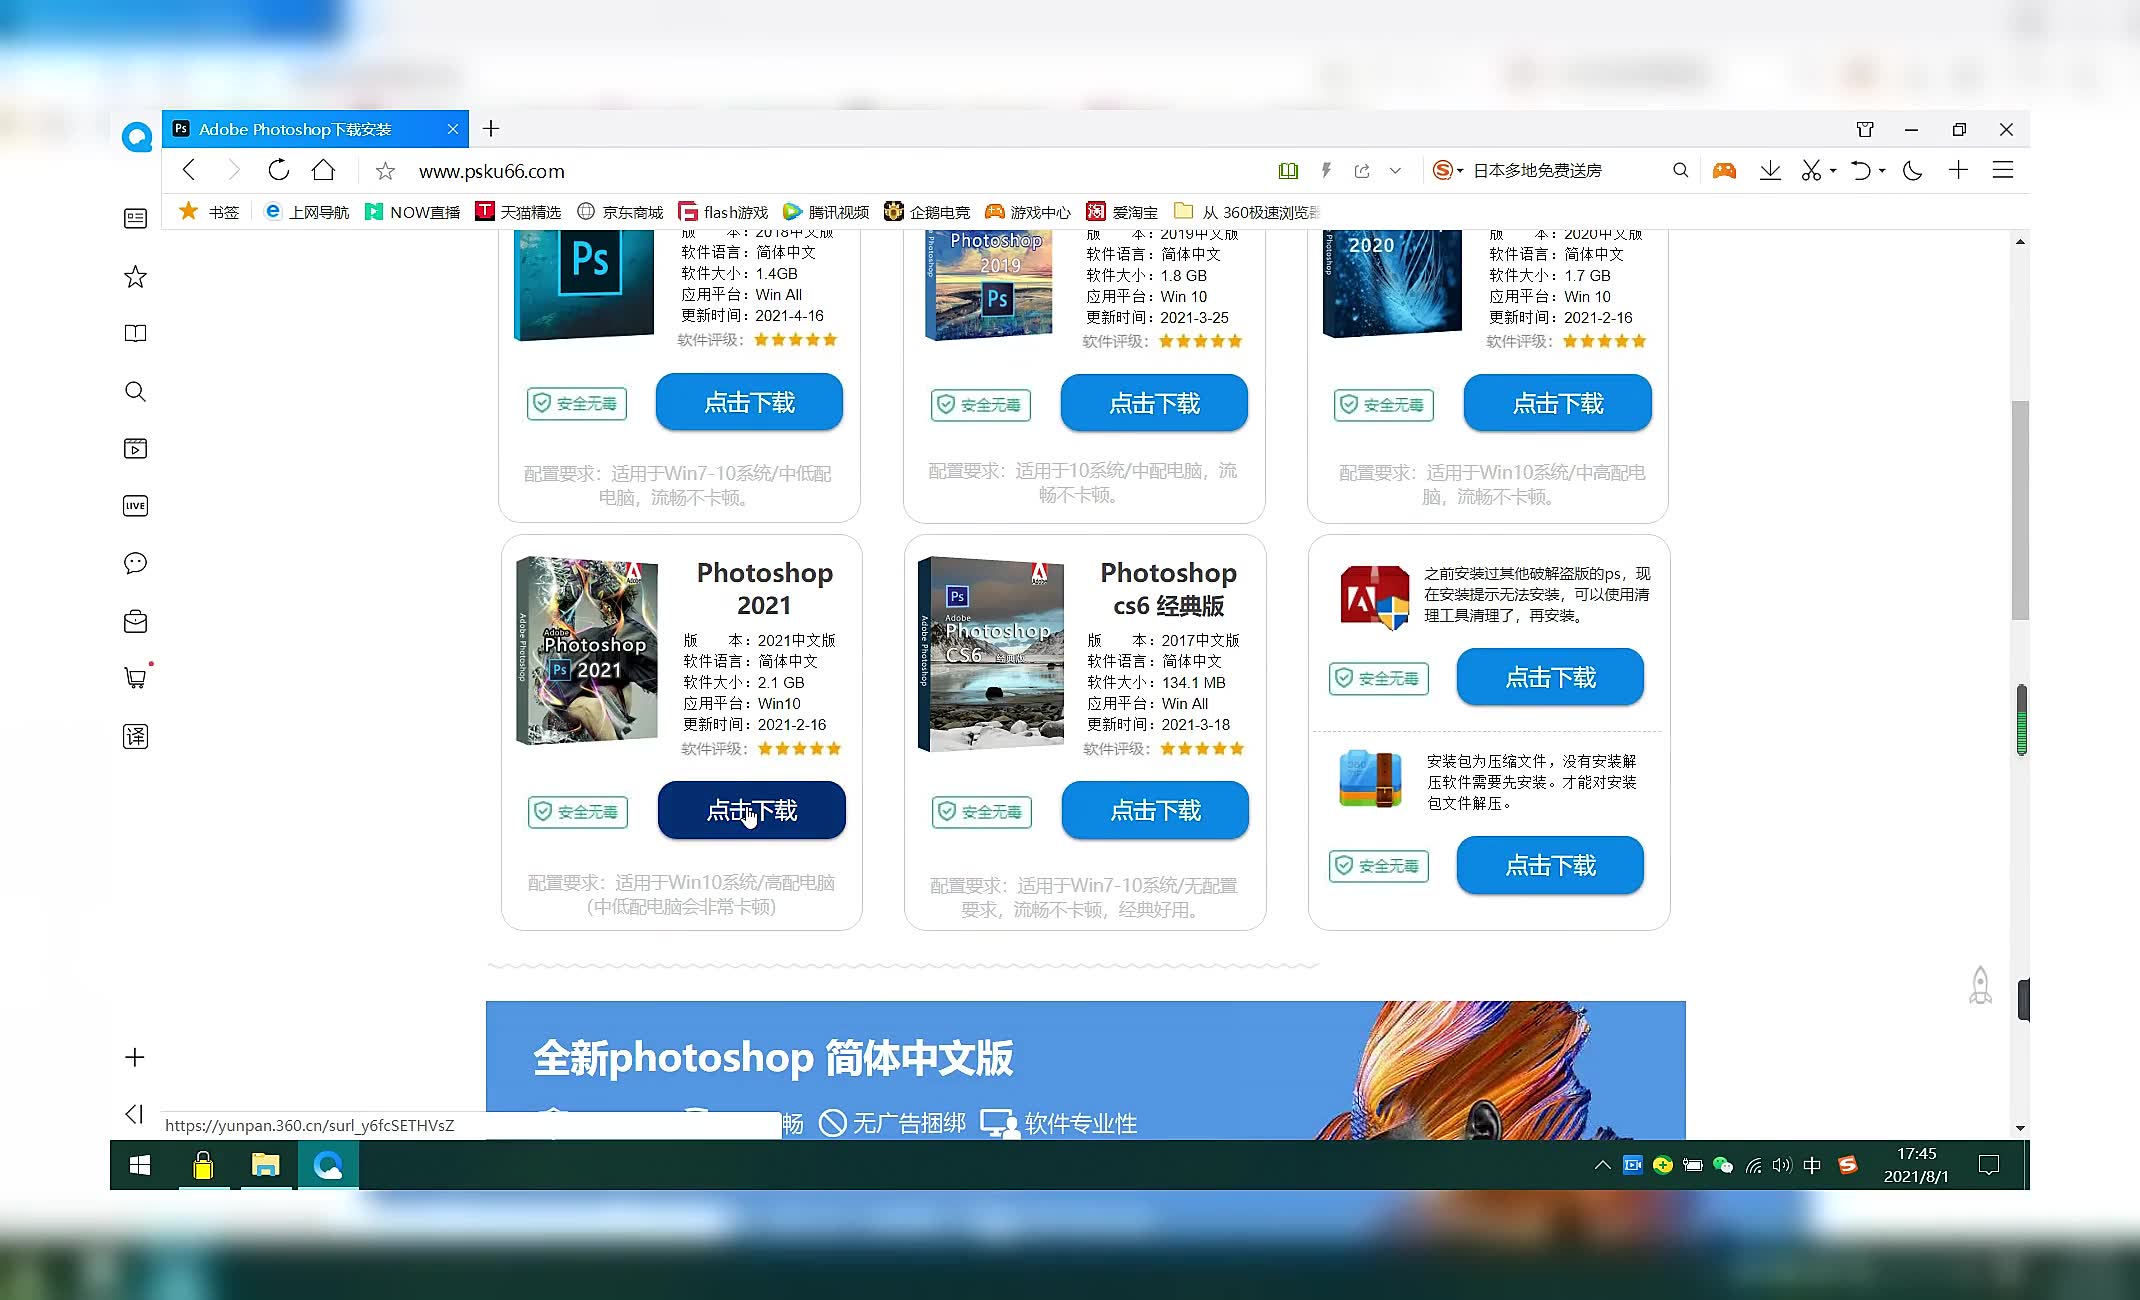Expand the screenshot tool dropdown arrow
This screenshot has height=1300, width=2140.
pos(1833,171)
